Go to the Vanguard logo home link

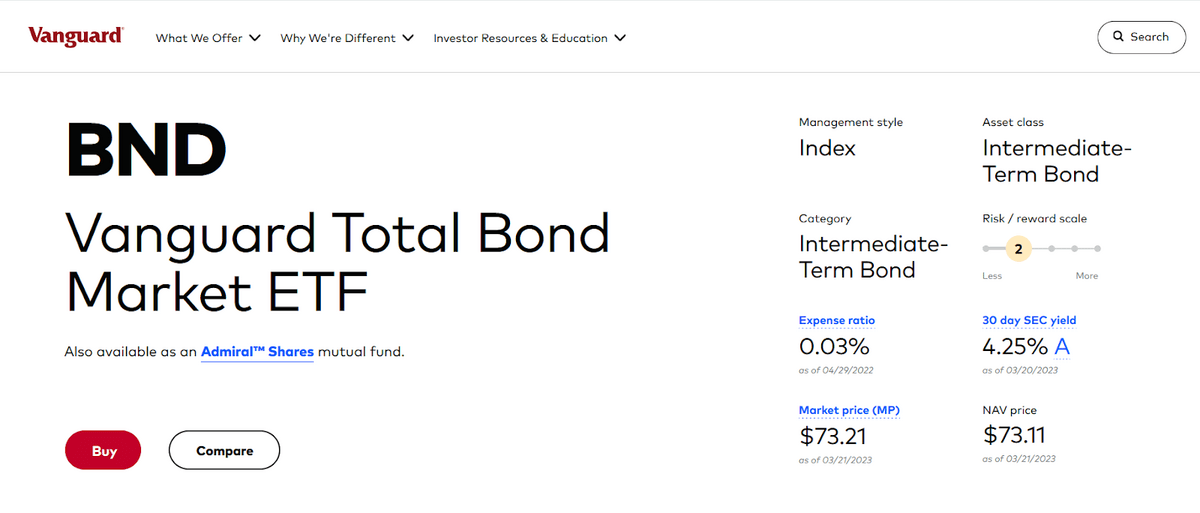pyautogui.click(x=76, y=37)
